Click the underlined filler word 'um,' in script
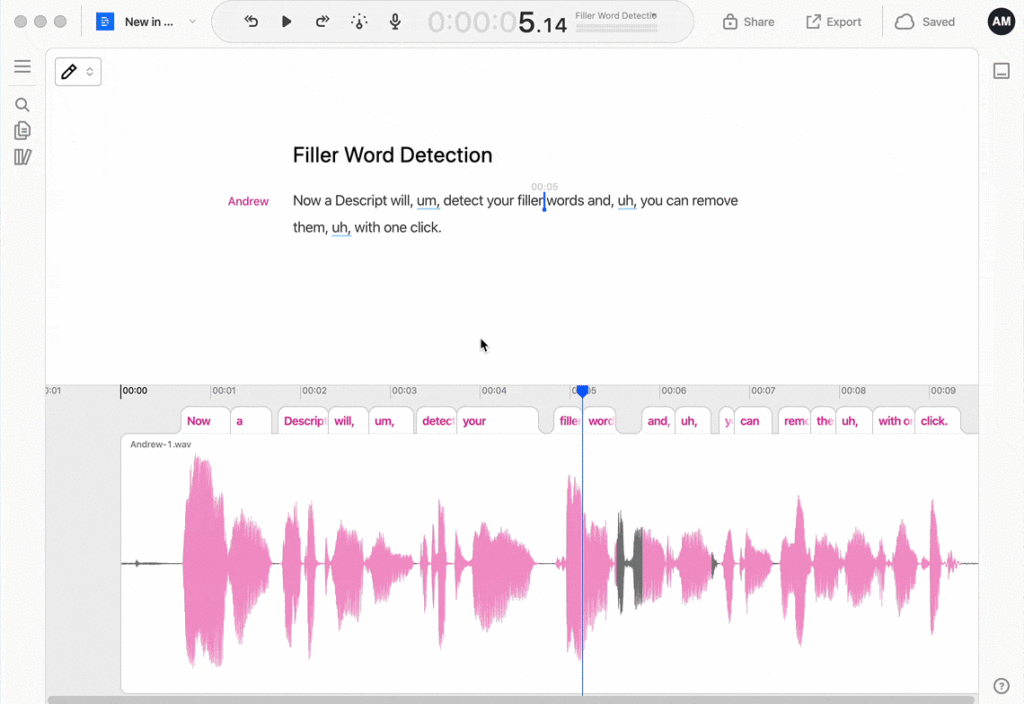The width and height of the screenshot is (1024, 704). pyautogui.click(x=428, y=201)
